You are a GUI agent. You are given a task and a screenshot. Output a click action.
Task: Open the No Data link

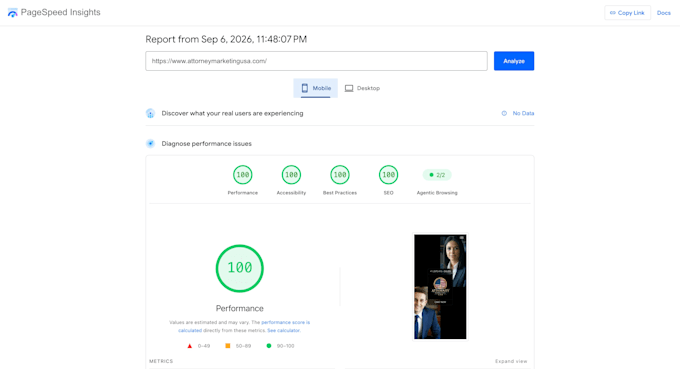point(523,113)
